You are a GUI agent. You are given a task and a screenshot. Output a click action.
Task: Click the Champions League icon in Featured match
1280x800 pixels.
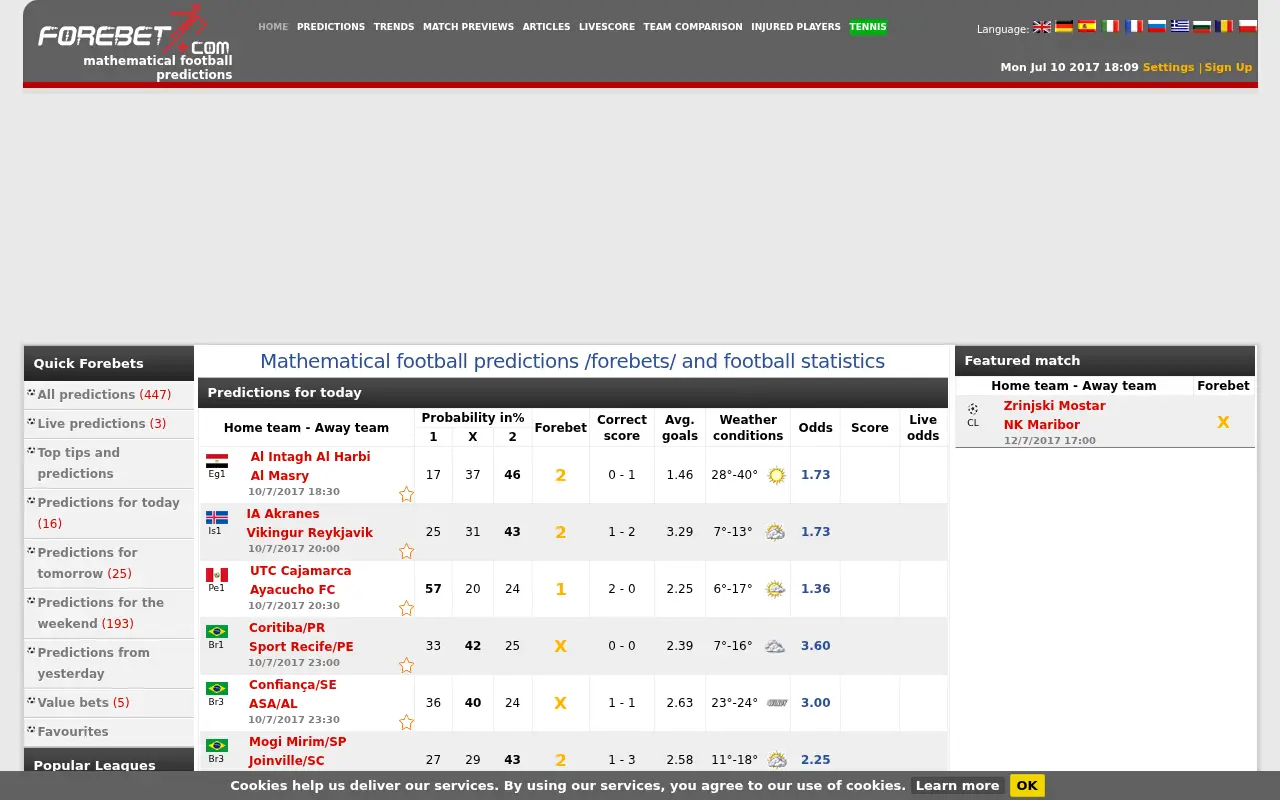click(973, 409)
